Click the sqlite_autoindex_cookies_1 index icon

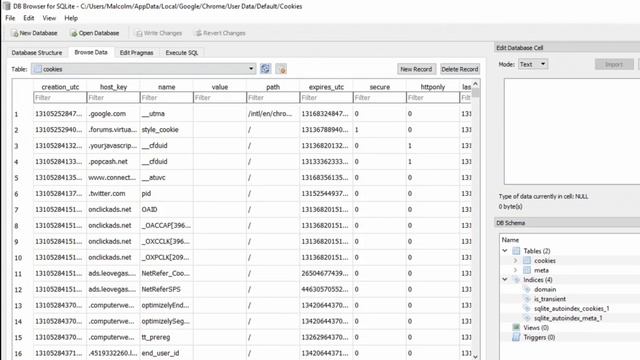tap(527, 308)
